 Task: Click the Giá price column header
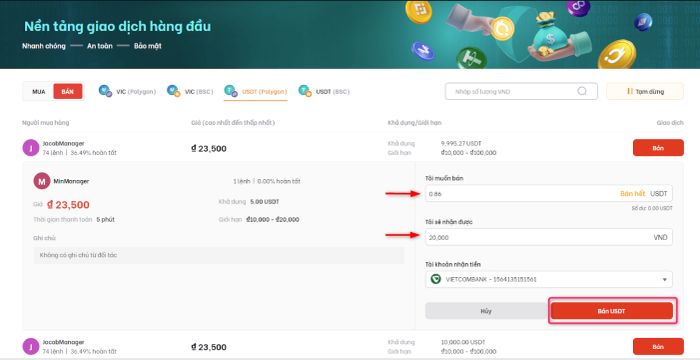[x=233, y=122]
